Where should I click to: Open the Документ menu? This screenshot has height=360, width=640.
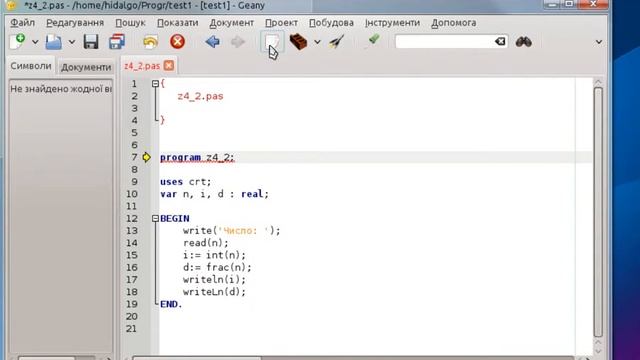231,23
